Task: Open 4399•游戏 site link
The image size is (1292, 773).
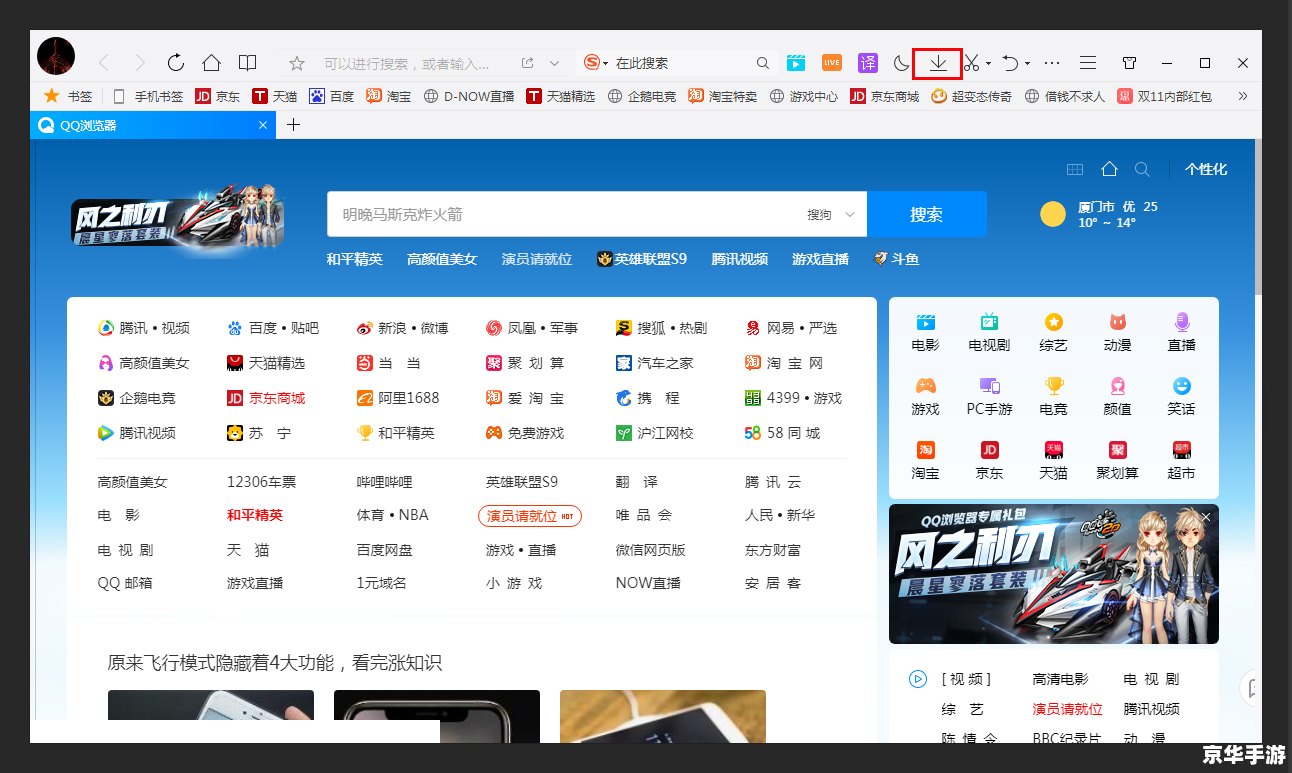Action: click(x=793, y=398)
